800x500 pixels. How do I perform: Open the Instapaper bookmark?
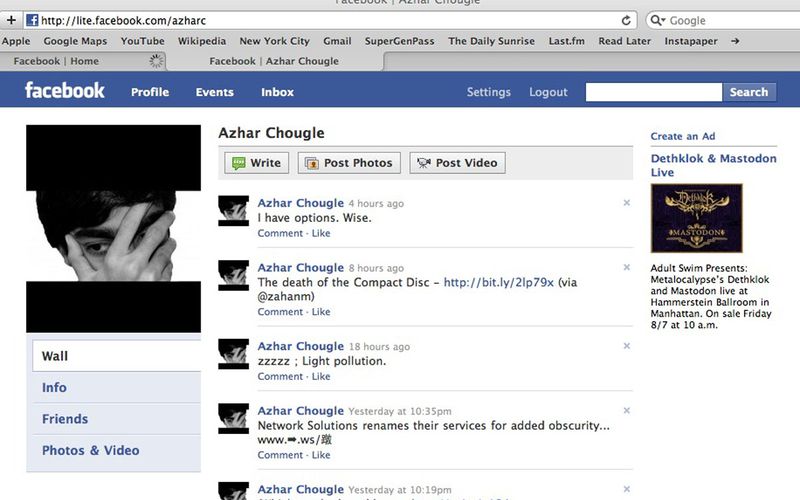point(691,41)
